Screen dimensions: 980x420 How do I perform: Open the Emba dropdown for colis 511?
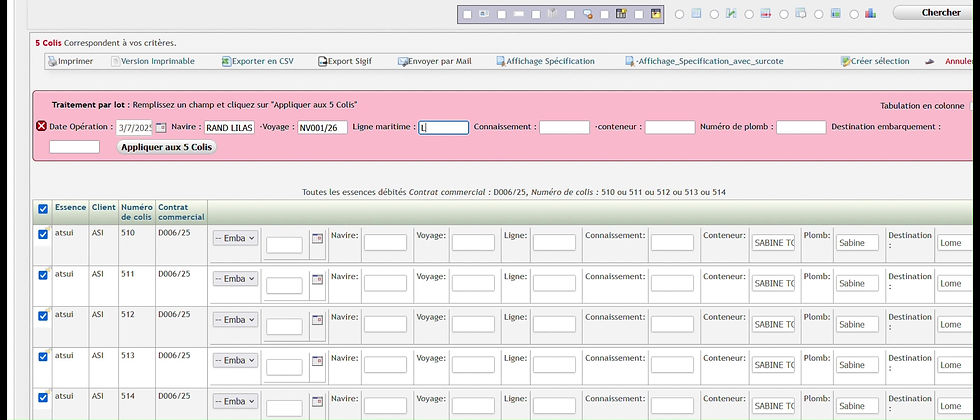point(235,279)
